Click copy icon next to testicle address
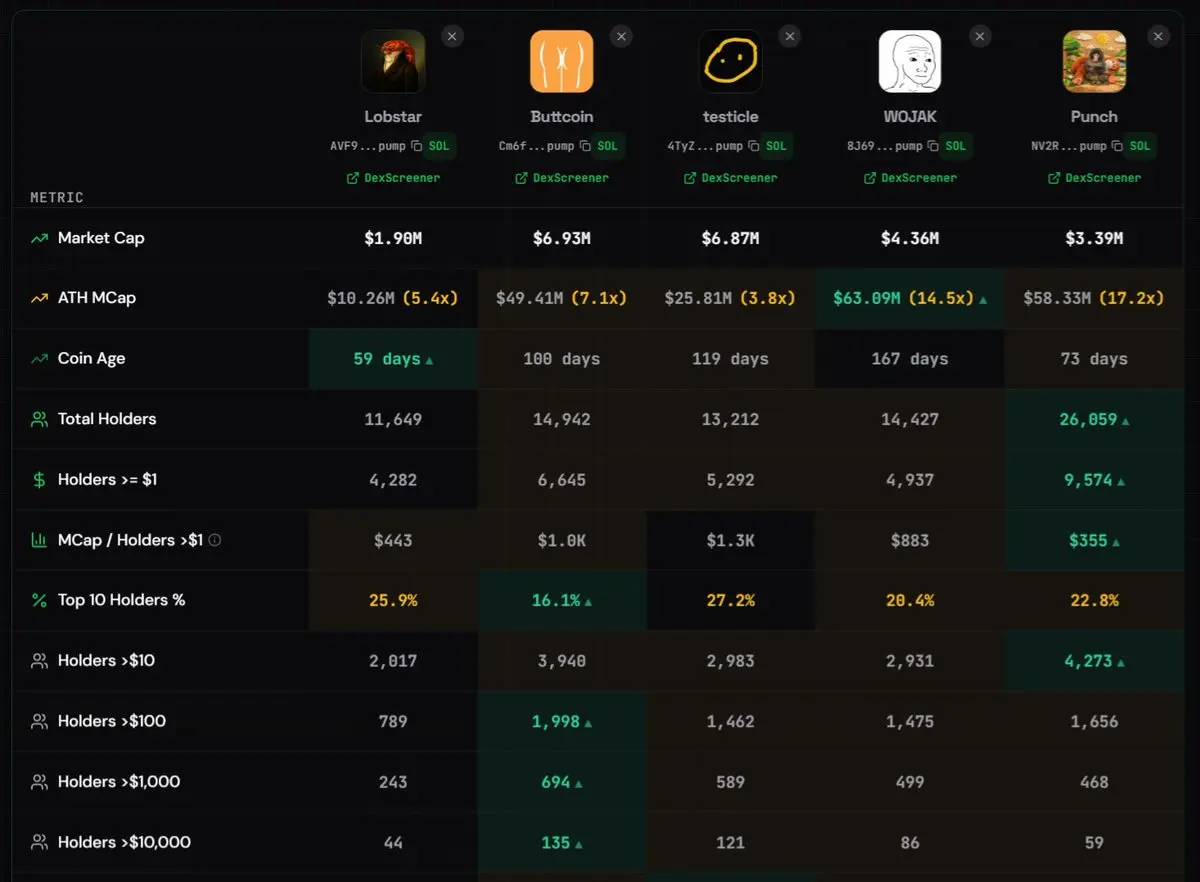The height and width of the screenshot is (882, 1200). pyautogui.click(x=754, y=146)
